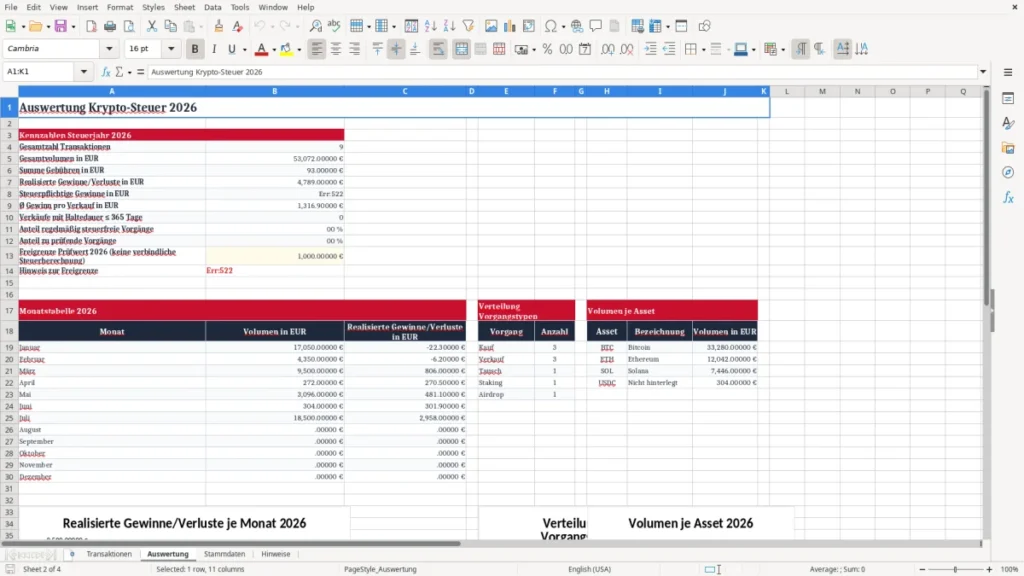1024x576 pixels.
Task: Open the sidebar Gallery
Action: [1008, 148]
